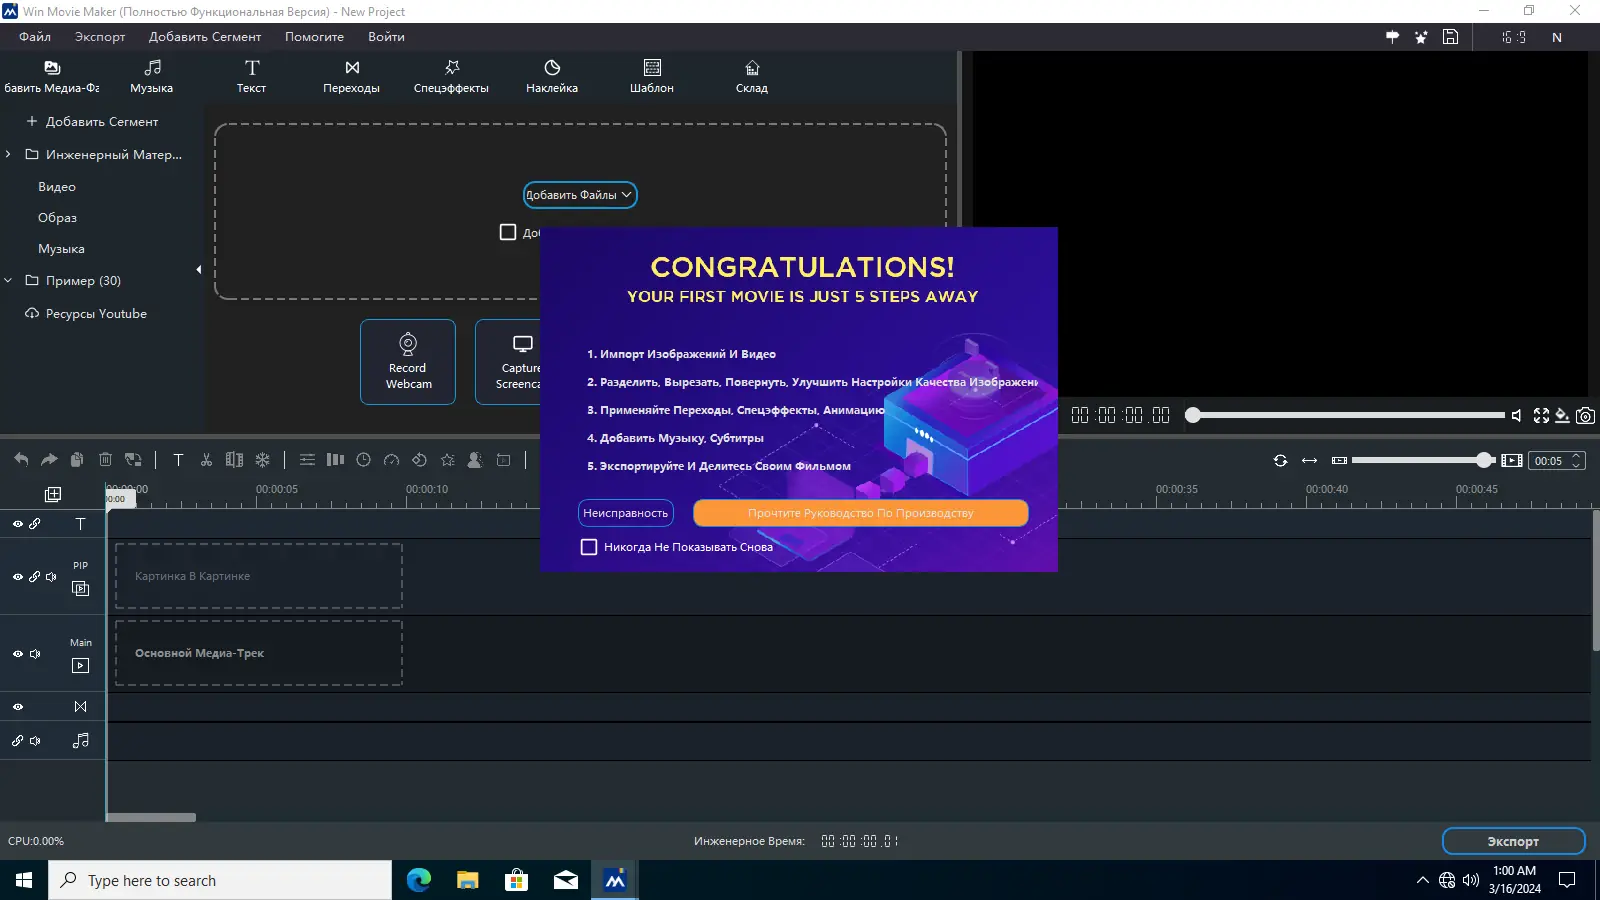The height and width of the screenshot is (900, 1600).
Task: Open the Music library tab
Action: coord(151,76)
